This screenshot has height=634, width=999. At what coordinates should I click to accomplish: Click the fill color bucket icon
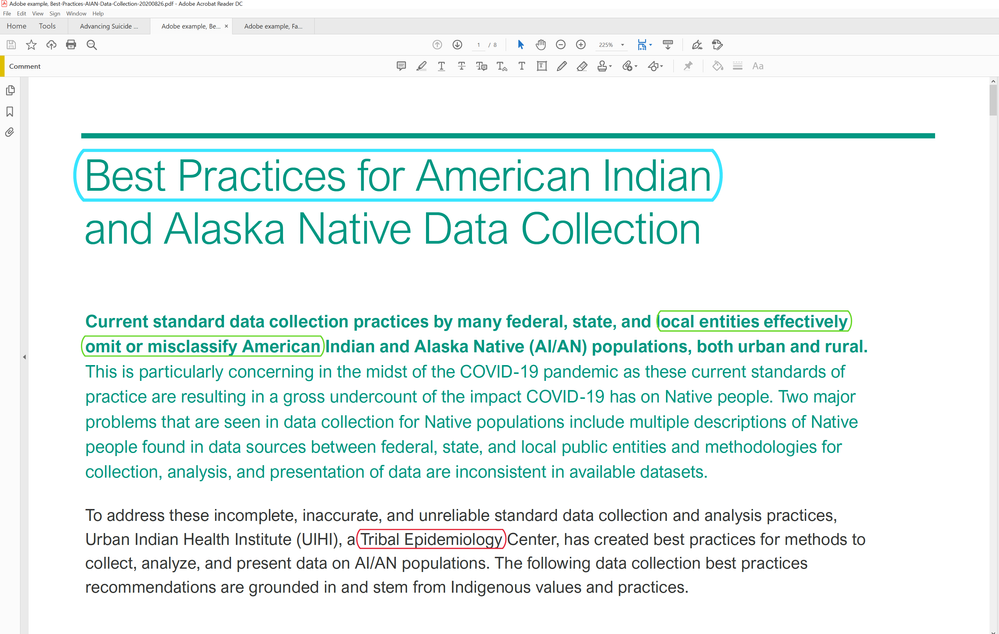[x=717, y=66]
